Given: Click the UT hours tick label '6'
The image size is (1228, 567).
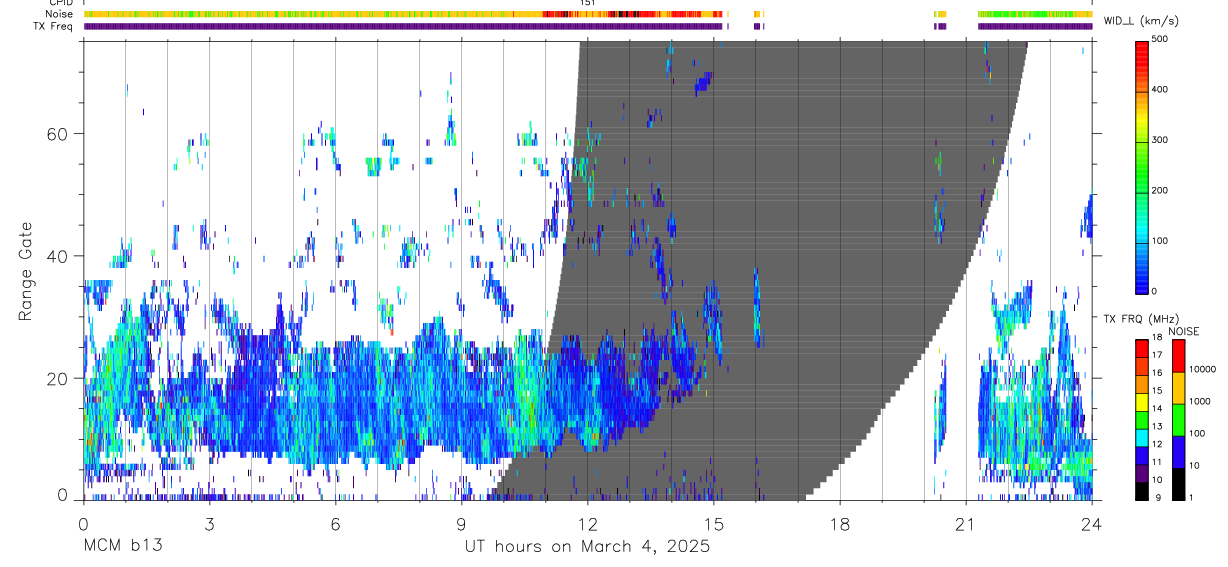Looking at the screenshot, I should coord(335,523).
